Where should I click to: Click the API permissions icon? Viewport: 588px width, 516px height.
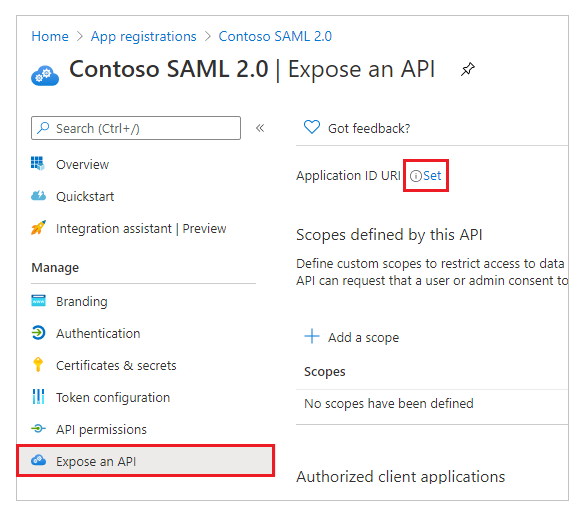[38, 428]
